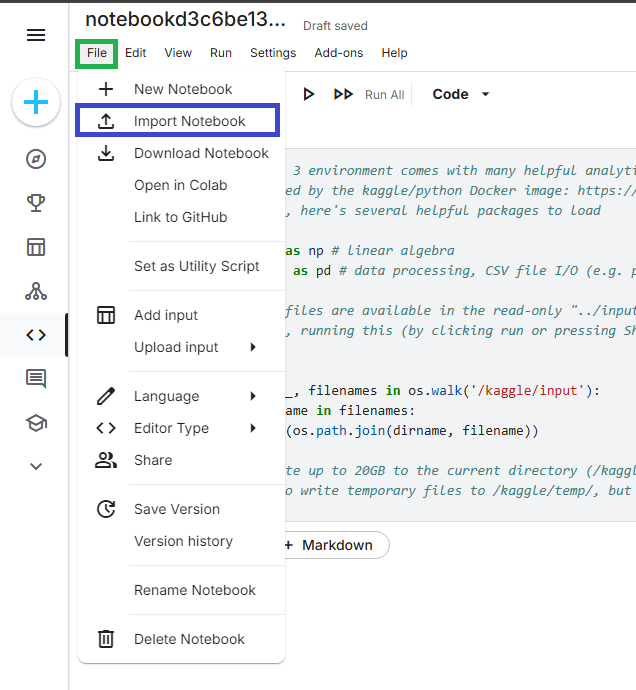Open the Help menu
This screenshot has height=690, width=636.
(x=394, y=53)
